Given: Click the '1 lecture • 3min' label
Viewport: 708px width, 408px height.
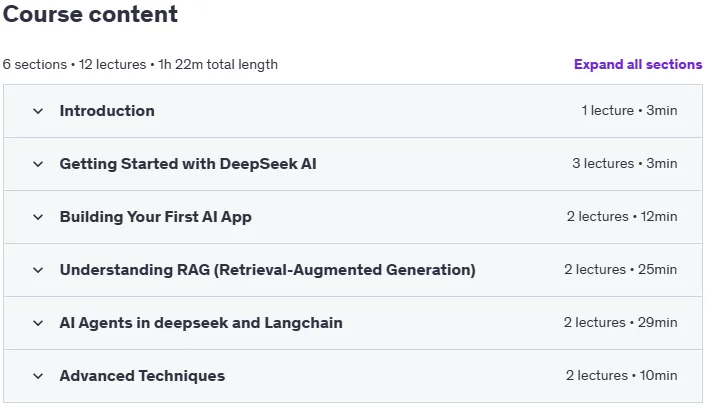Looking at the screenshot, I should tap(629, 111).
